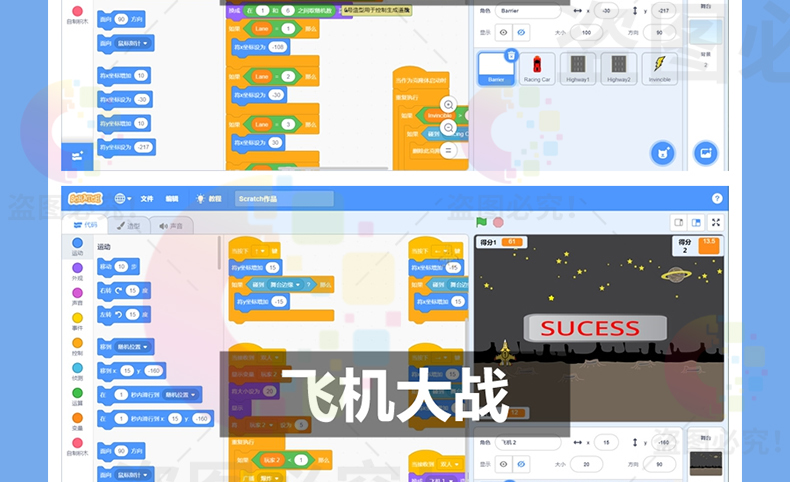
Task: Click the Scratch logo in lower window
Action: coord(85,198)
